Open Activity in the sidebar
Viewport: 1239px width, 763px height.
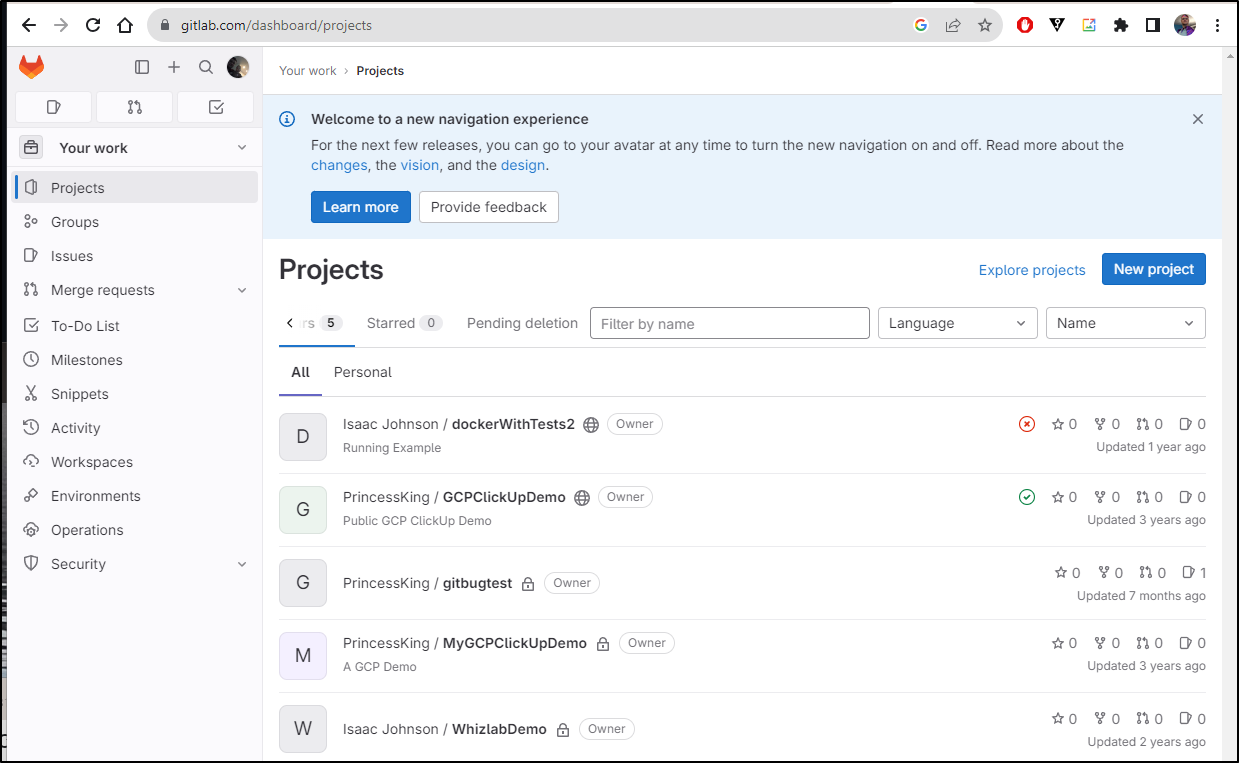tap(136, 428)
